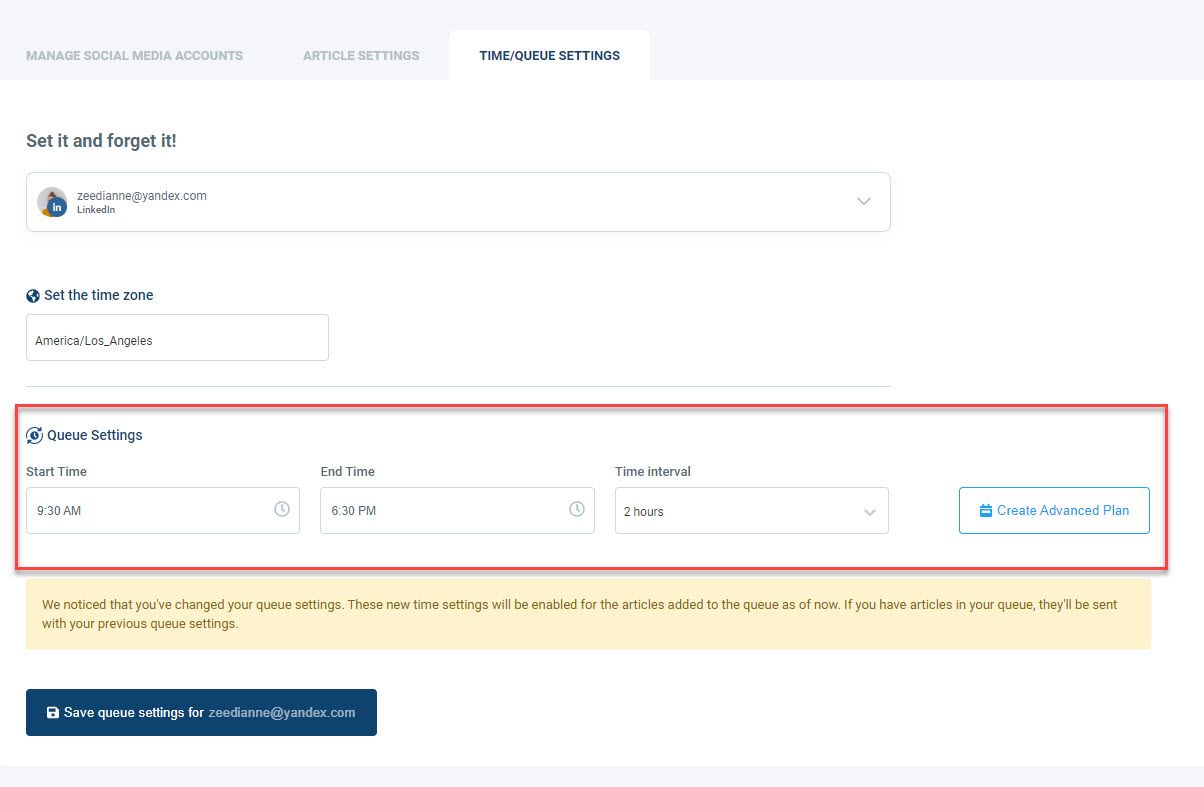Screen dimensions: 1204x787
Task: Click the zeedianne@yandex.com email text in the account selector
Action: tap(142, 196)
